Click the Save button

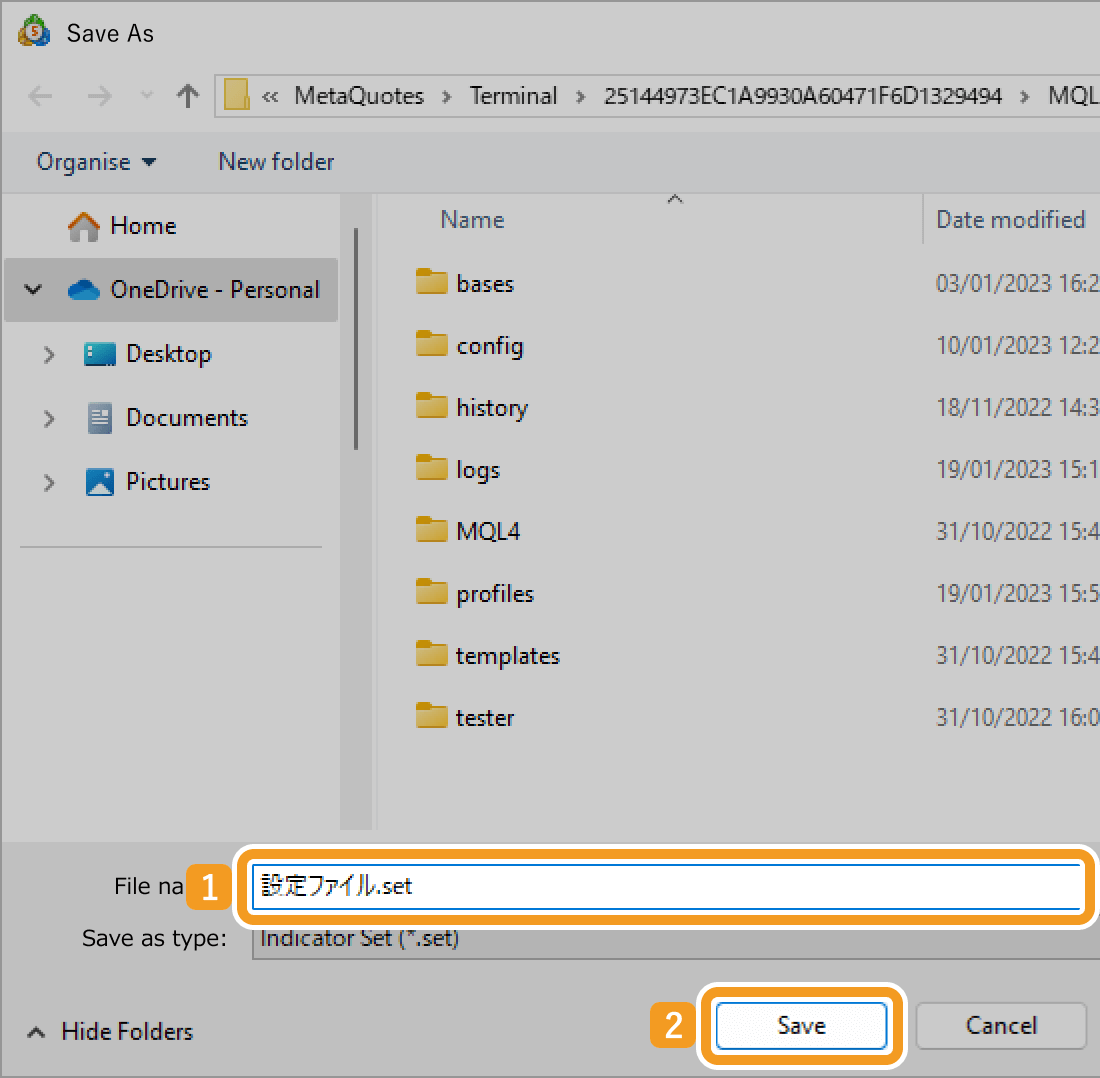point(800,1025)
